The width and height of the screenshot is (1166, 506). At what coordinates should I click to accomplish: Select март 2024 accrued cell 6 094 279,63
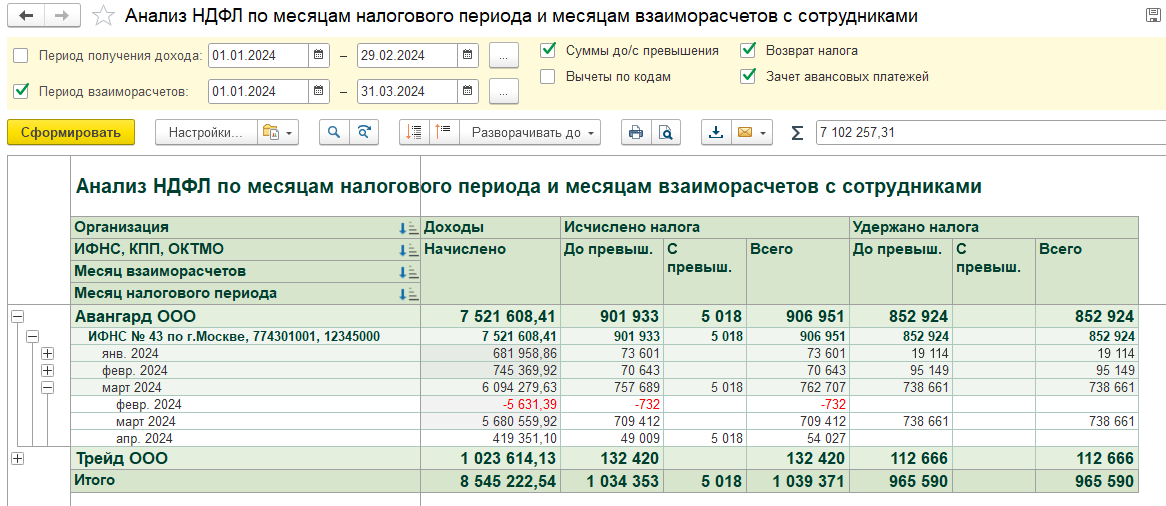click(489, 387)
